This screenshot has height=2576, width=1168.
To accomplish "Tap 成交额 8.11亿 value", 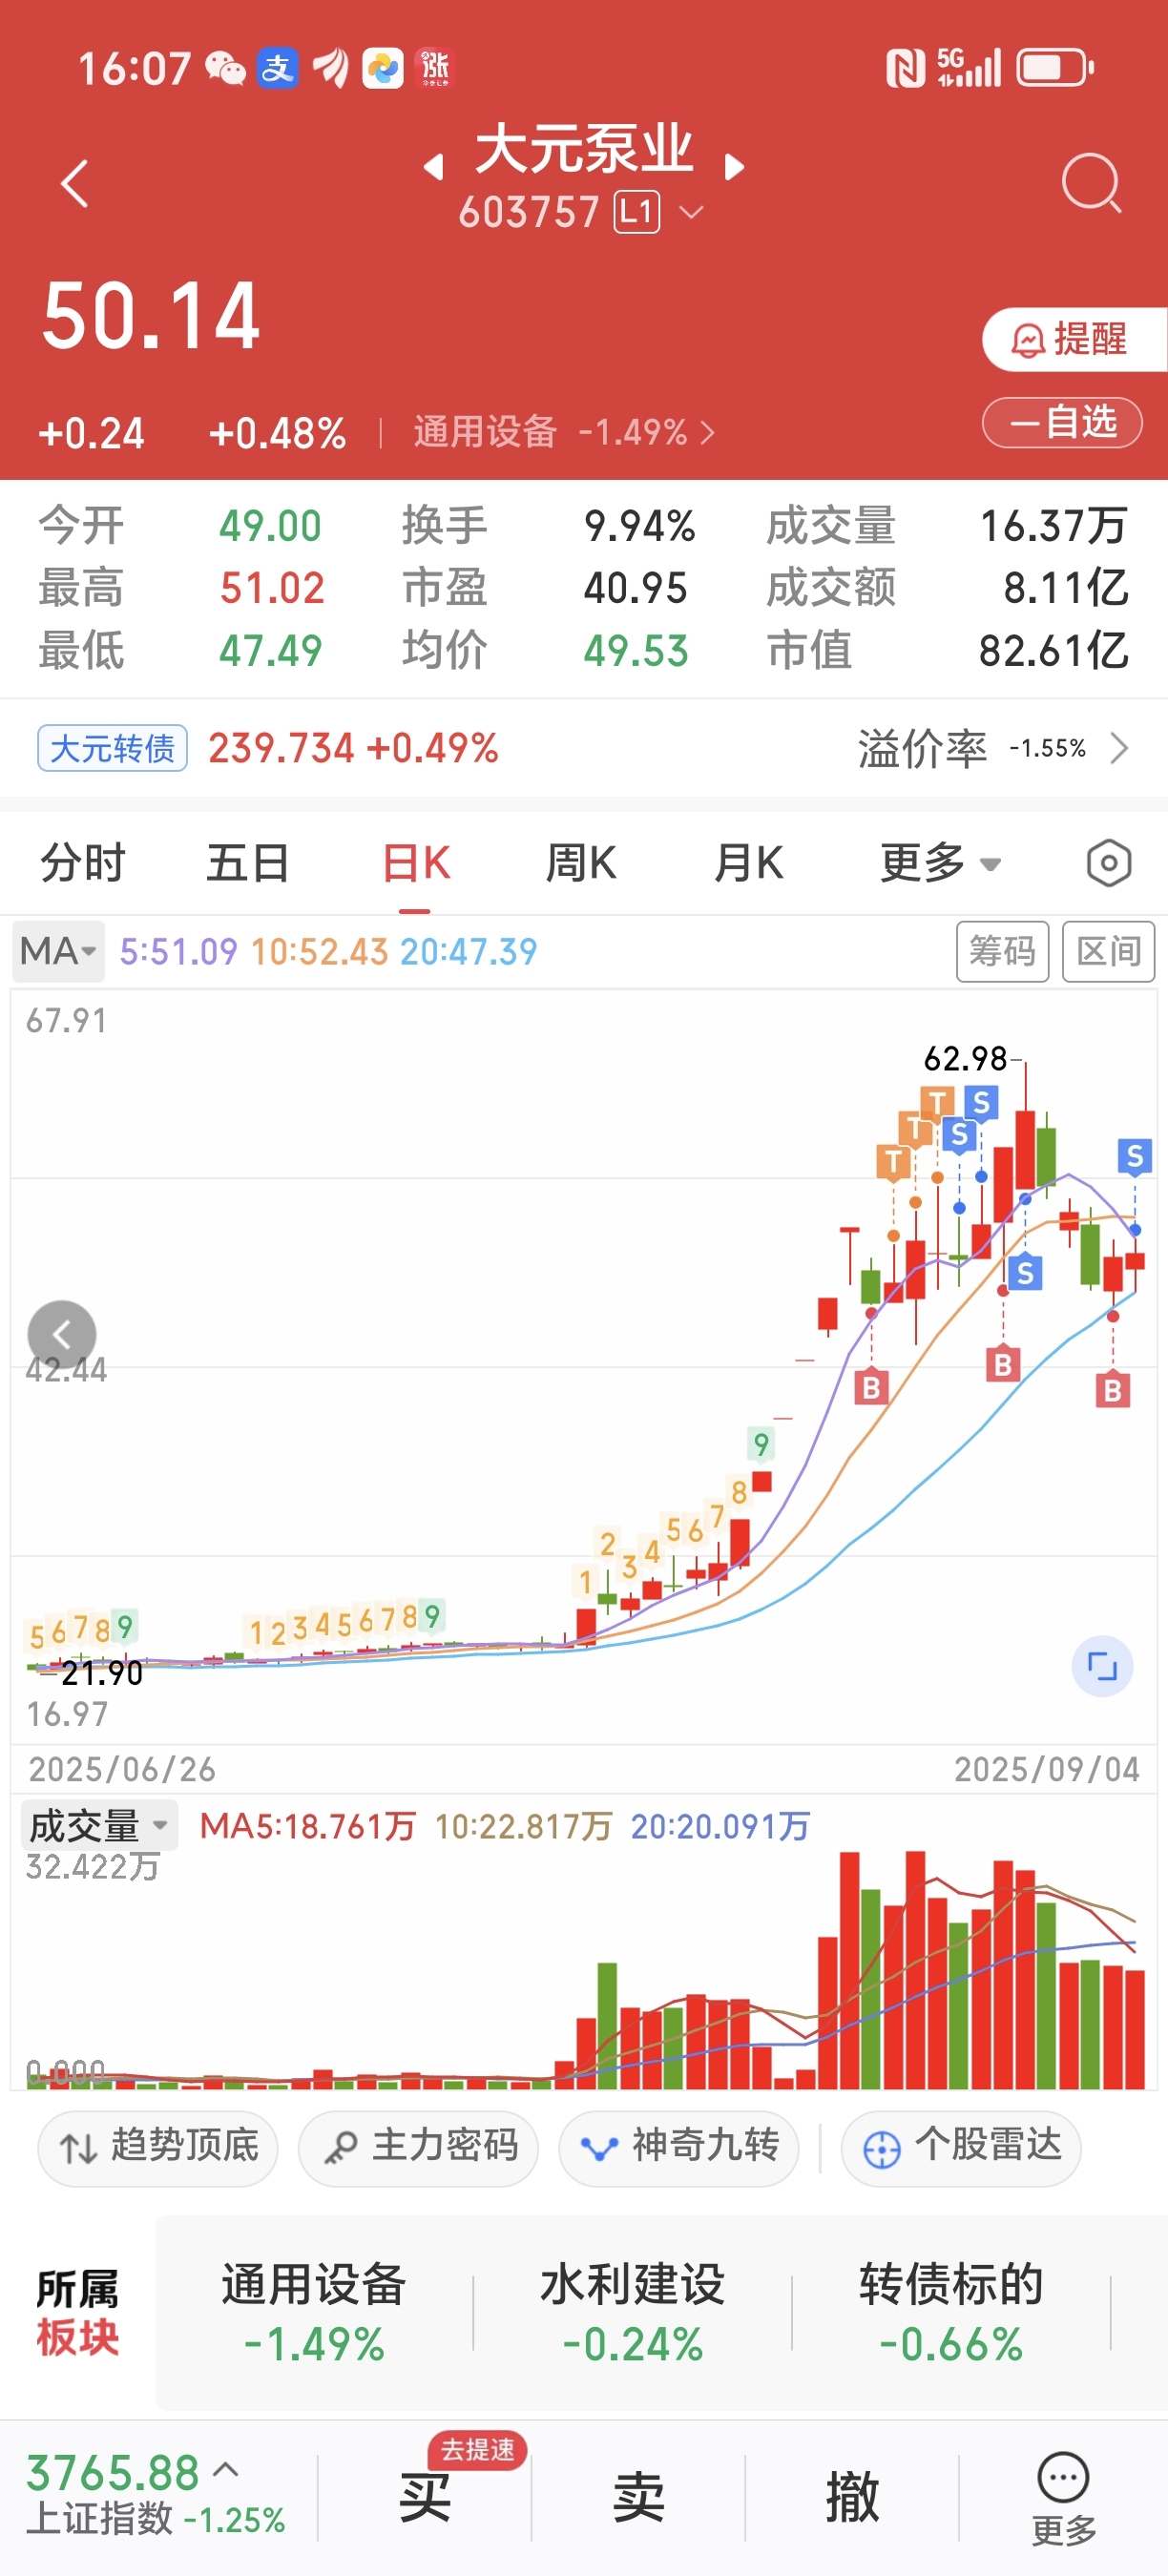I will pos(1066,588).
